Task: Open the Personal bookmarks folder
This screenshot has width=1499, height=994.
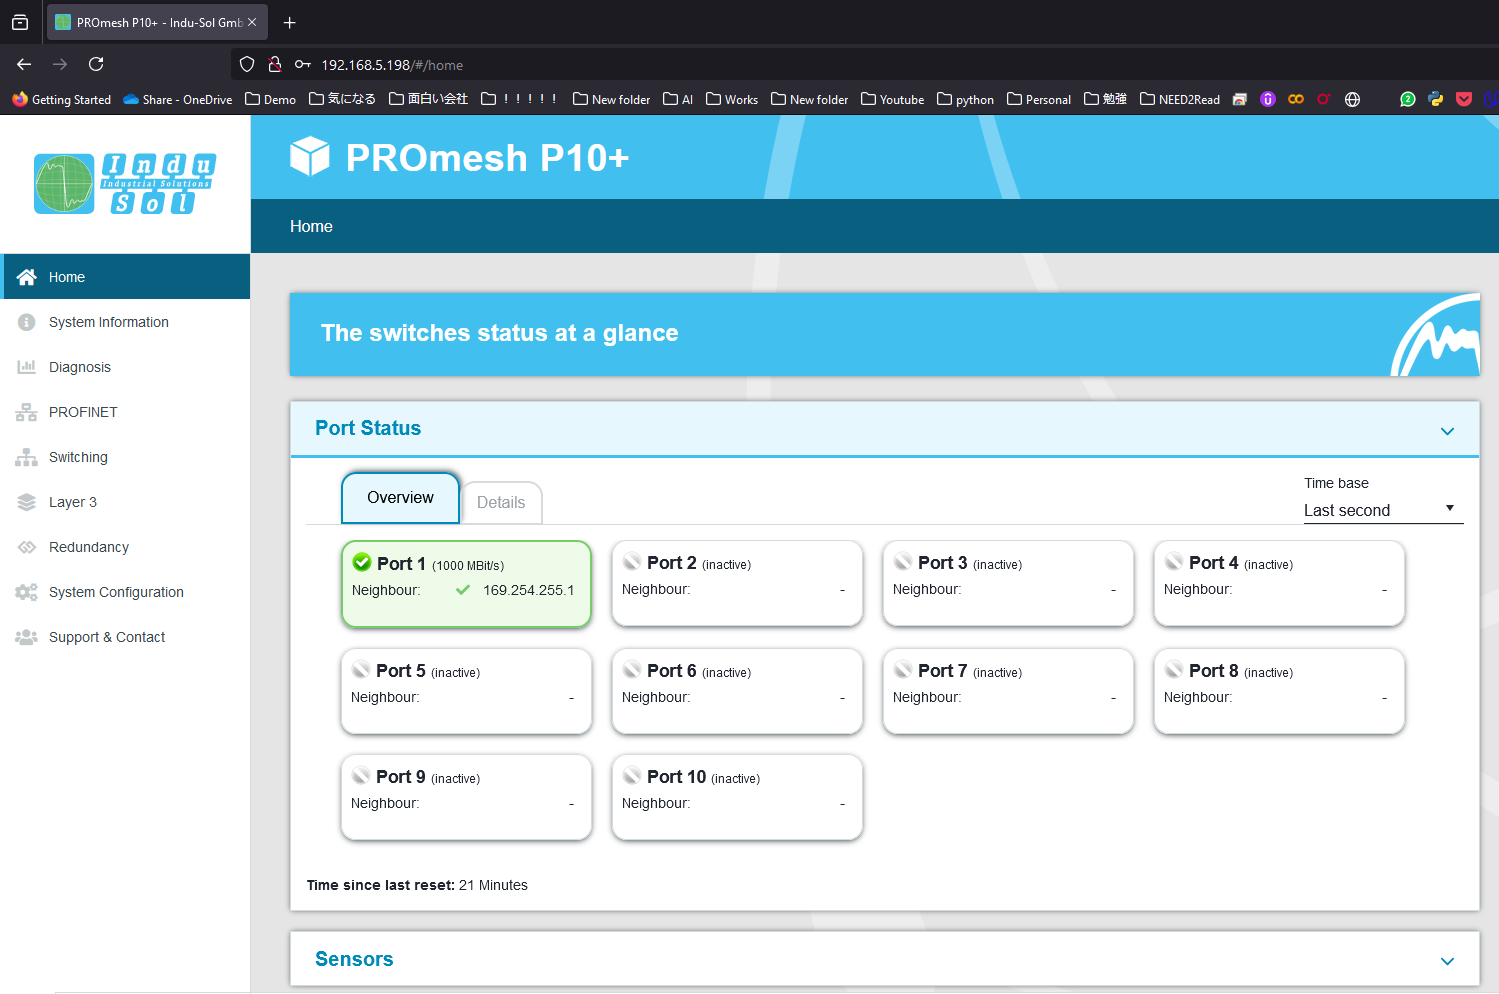Action: click(x=1039, y=99)
